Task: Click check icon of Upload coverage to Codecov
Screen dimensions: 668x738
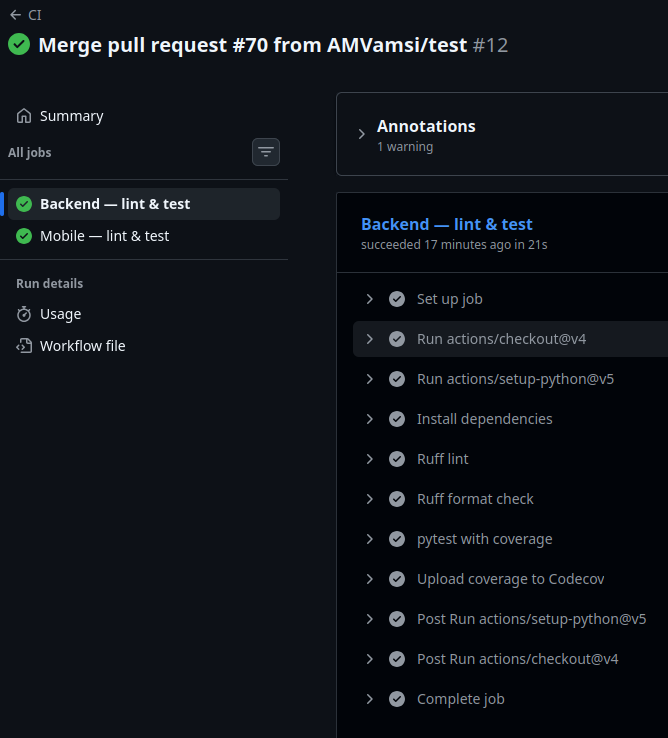Action: click(x=397, y=579)
